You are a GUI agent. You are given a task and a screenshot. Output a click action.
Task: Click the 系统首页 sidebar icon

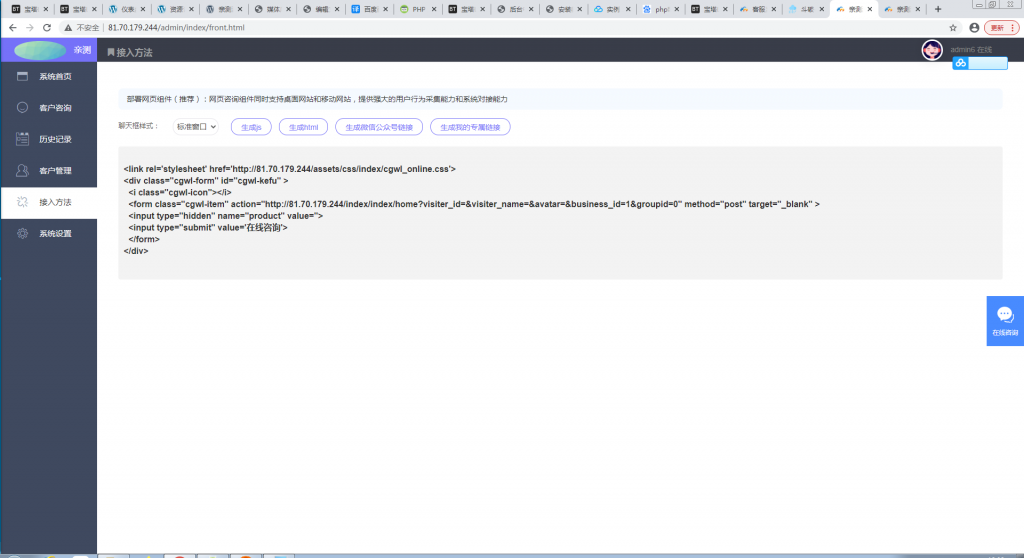click(23, 76)
